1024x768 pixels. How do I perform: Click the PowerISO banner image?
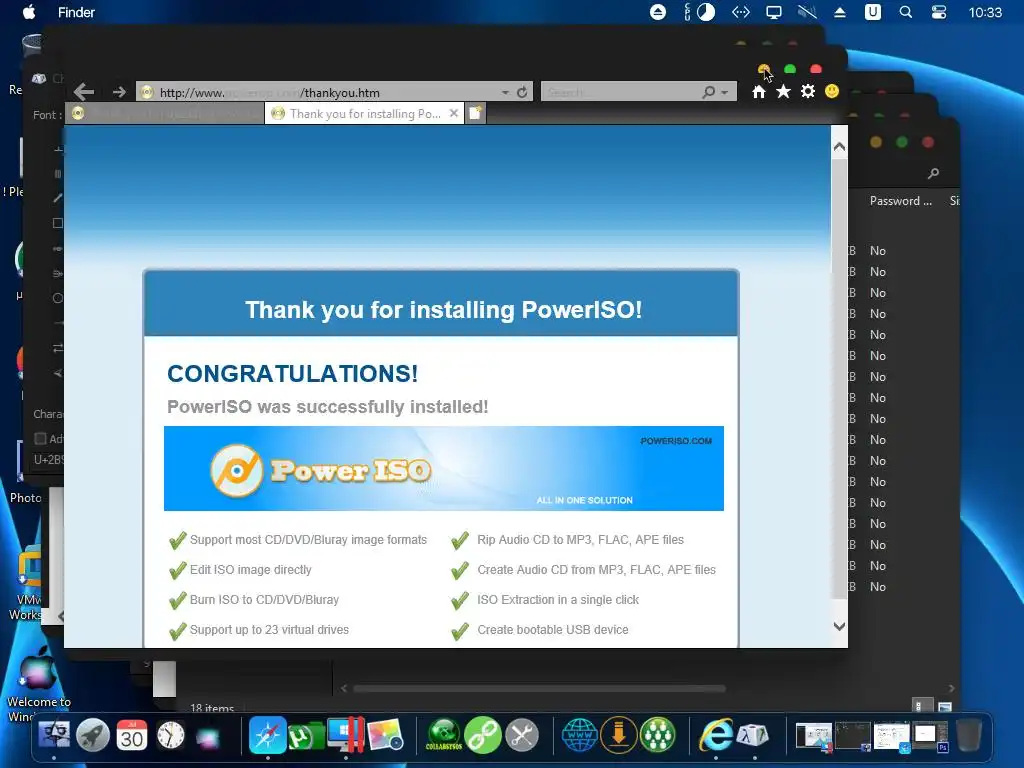(443, 468)
